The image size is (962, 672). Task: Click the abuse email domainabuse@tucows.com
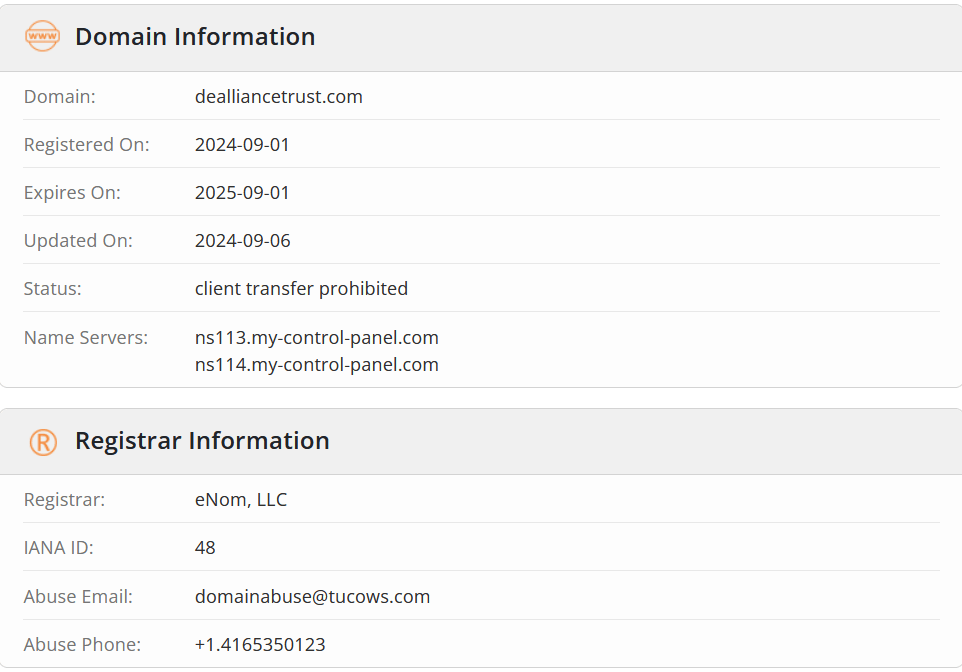click(312, 597)
